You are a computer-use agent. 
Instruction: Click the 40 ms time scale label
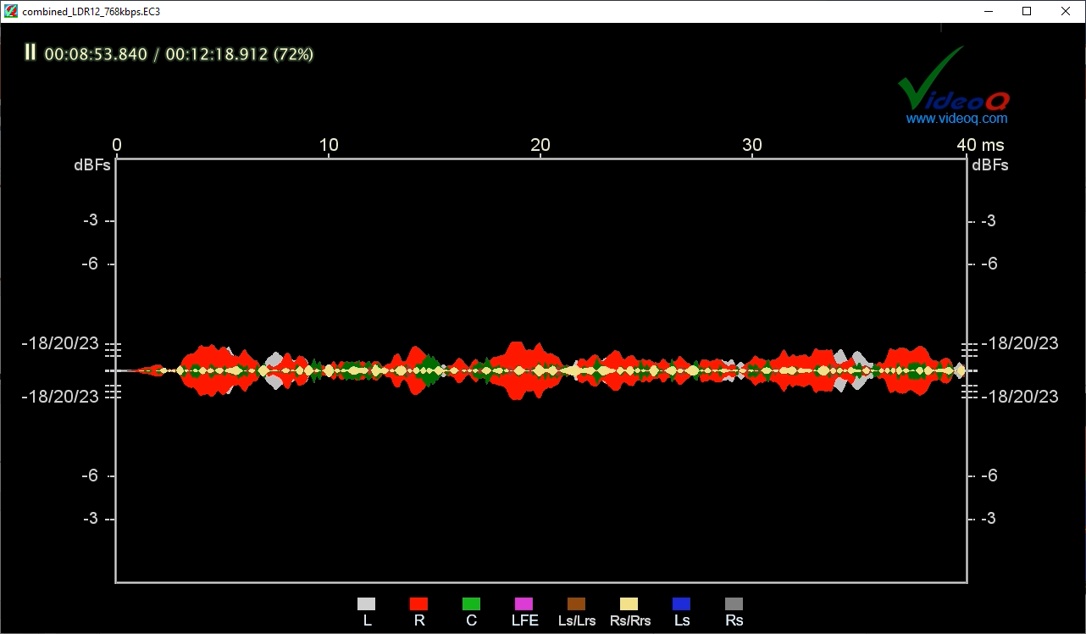coord(980,144)
